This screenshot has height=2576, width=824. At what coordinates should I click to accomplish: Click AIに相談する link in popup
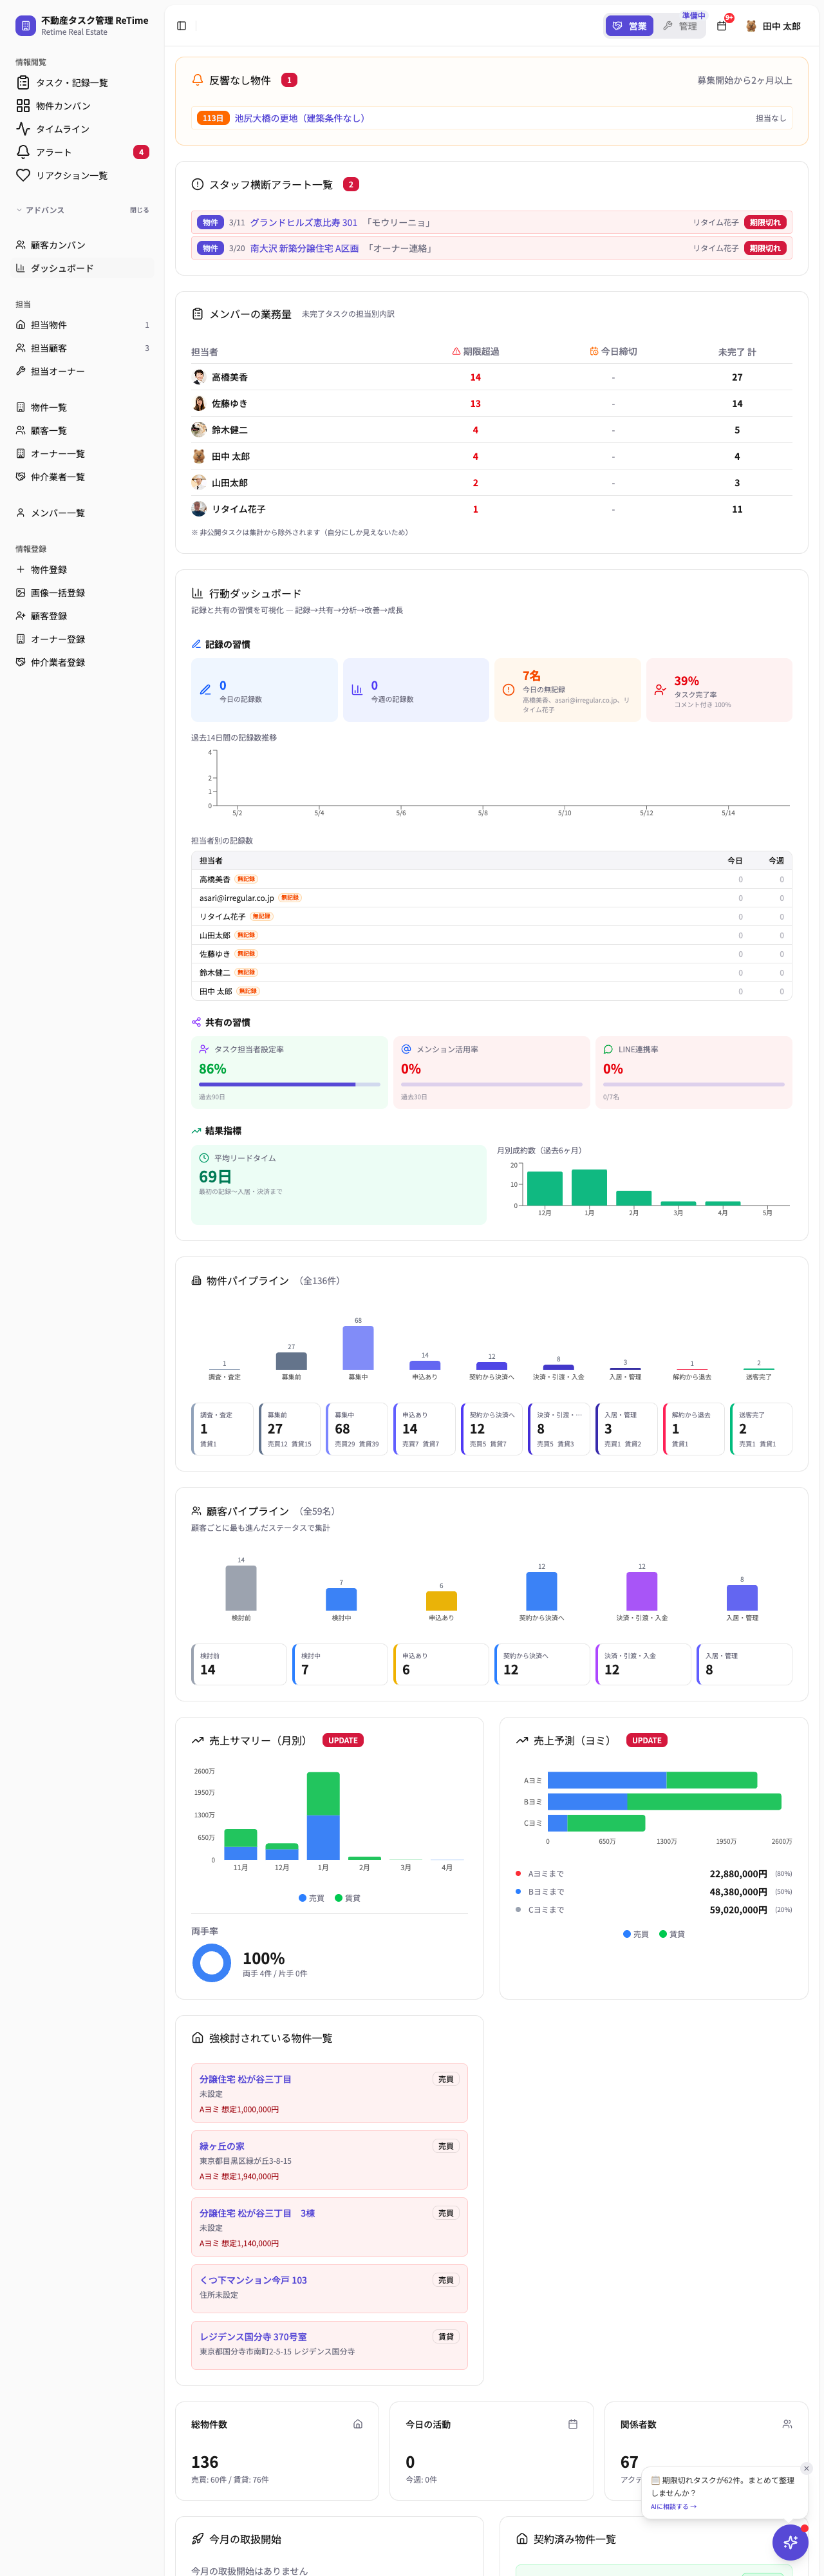tap(673, 2506)
